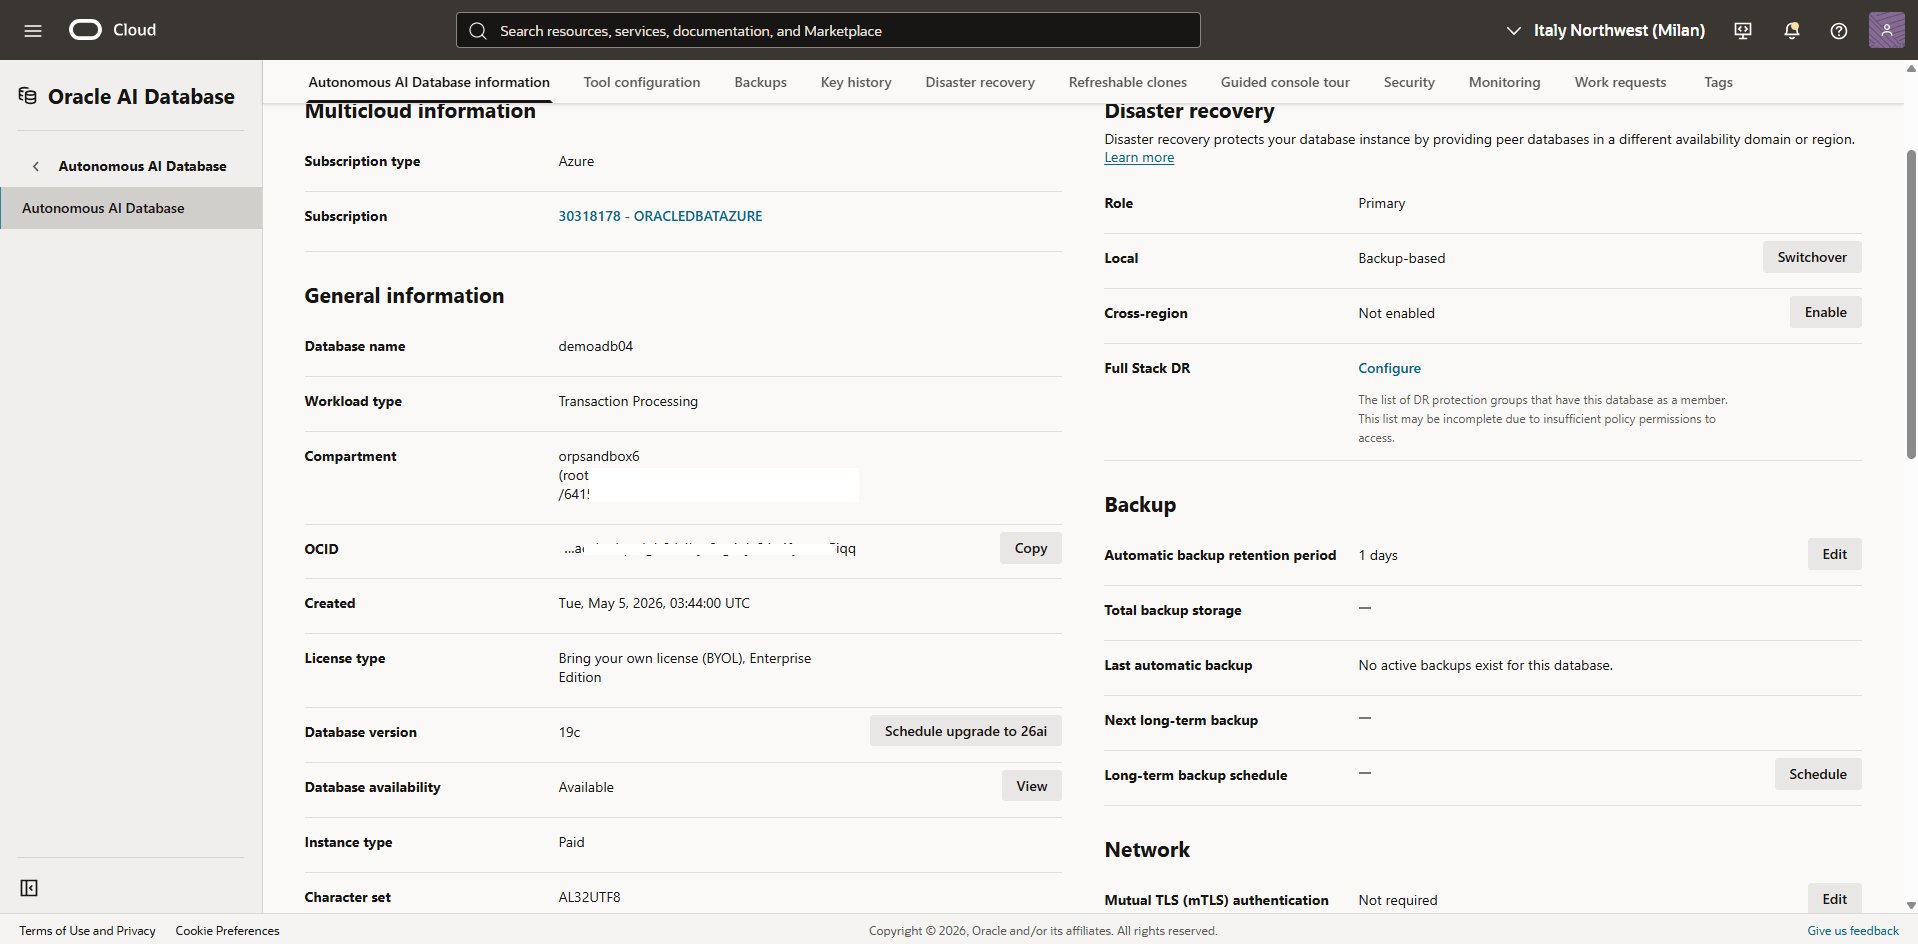The width and height of the screenshot is (1918, 944).
Task: Open the Guided console tour tab
Action: pyautogui.click(x=1285, y=82)
